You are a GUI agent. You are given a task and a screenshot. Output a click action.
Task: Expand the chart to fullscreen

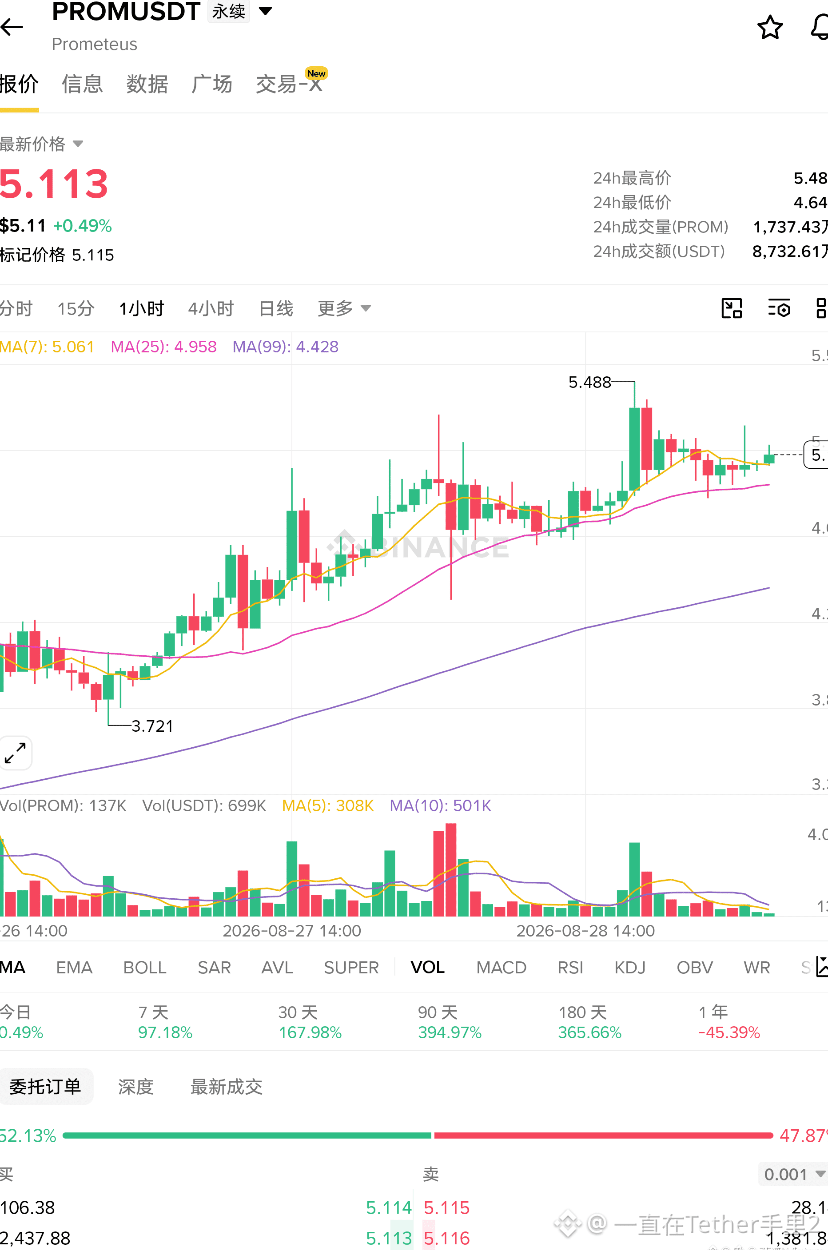coord(15,753)
